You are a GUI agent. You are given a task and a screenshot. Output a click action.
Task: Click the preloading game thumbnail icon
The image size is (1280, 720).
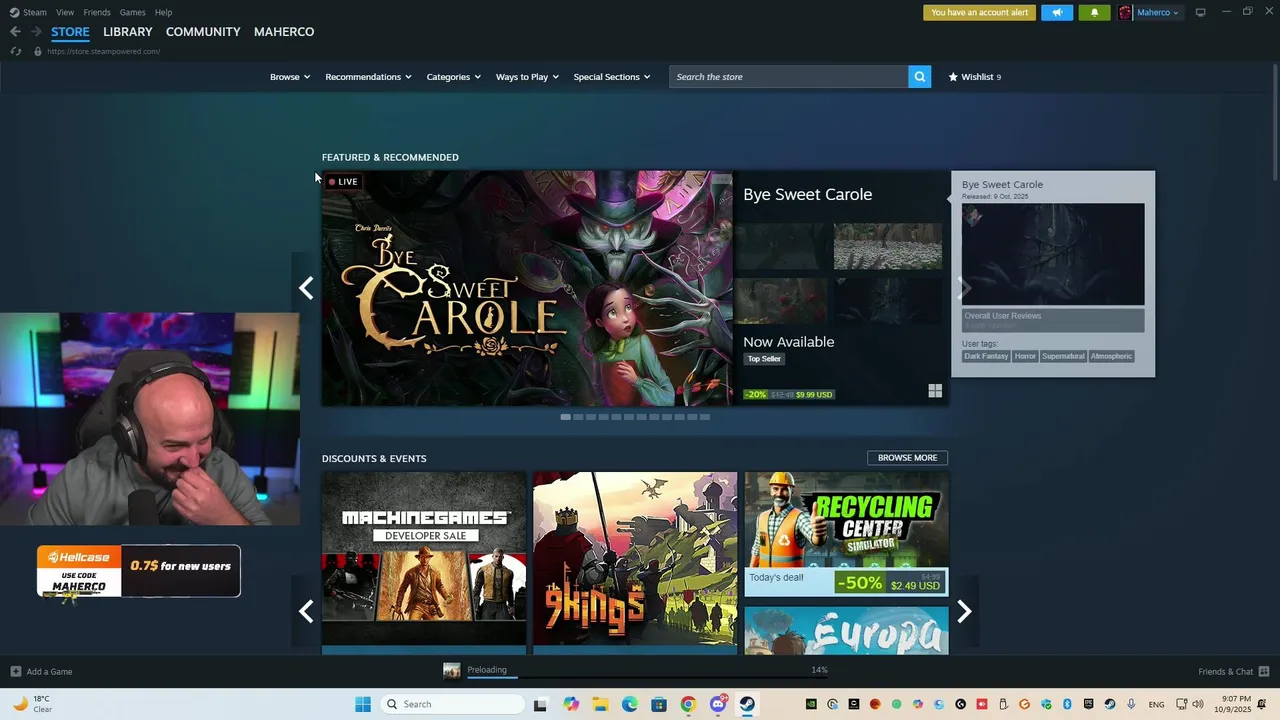click(x=452, y=671)
